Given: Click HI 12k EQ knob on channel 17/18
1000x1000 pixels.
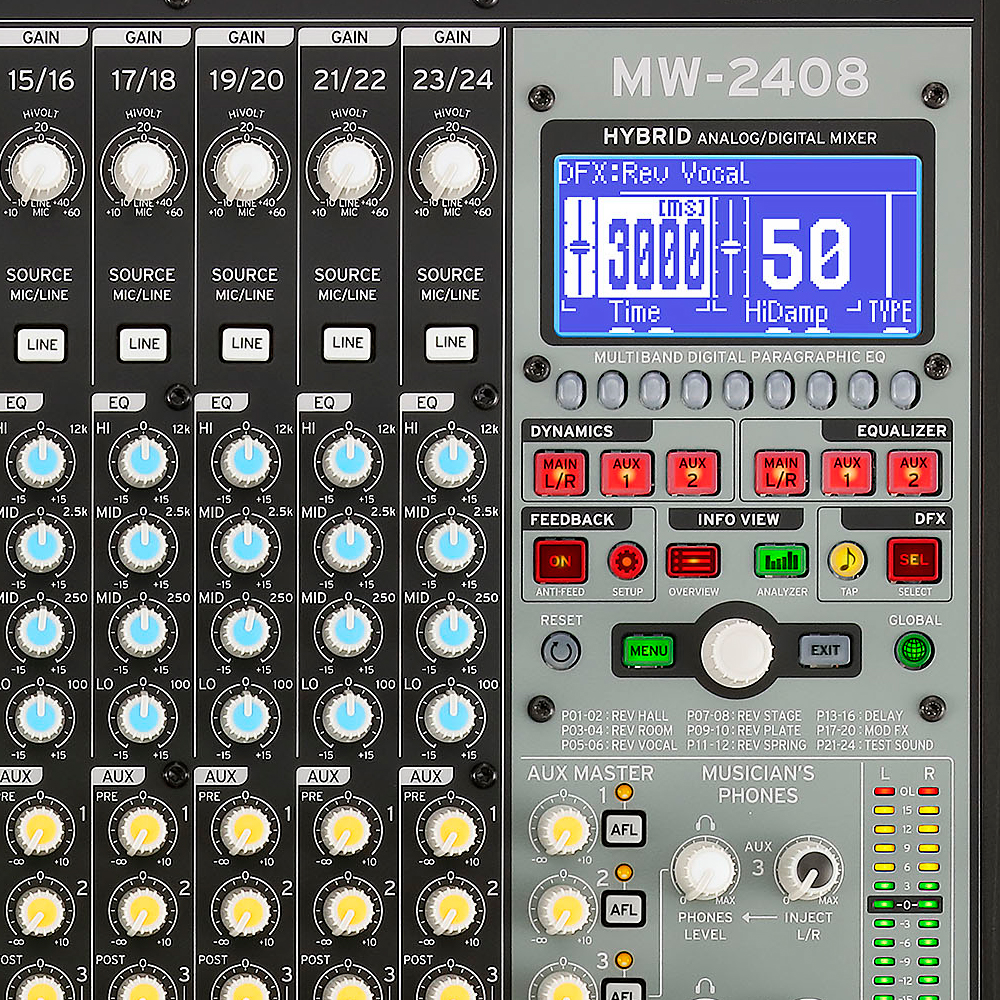Looking at the screenshot, I should click(143, 460).
